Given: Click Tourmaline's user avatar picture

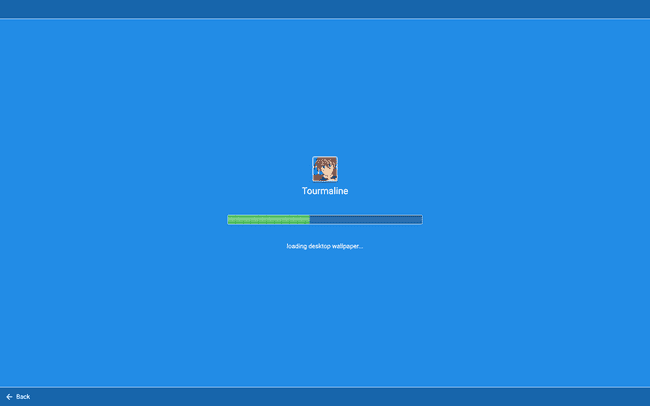Looking at the screenshot, I should (x=325, y=169).
